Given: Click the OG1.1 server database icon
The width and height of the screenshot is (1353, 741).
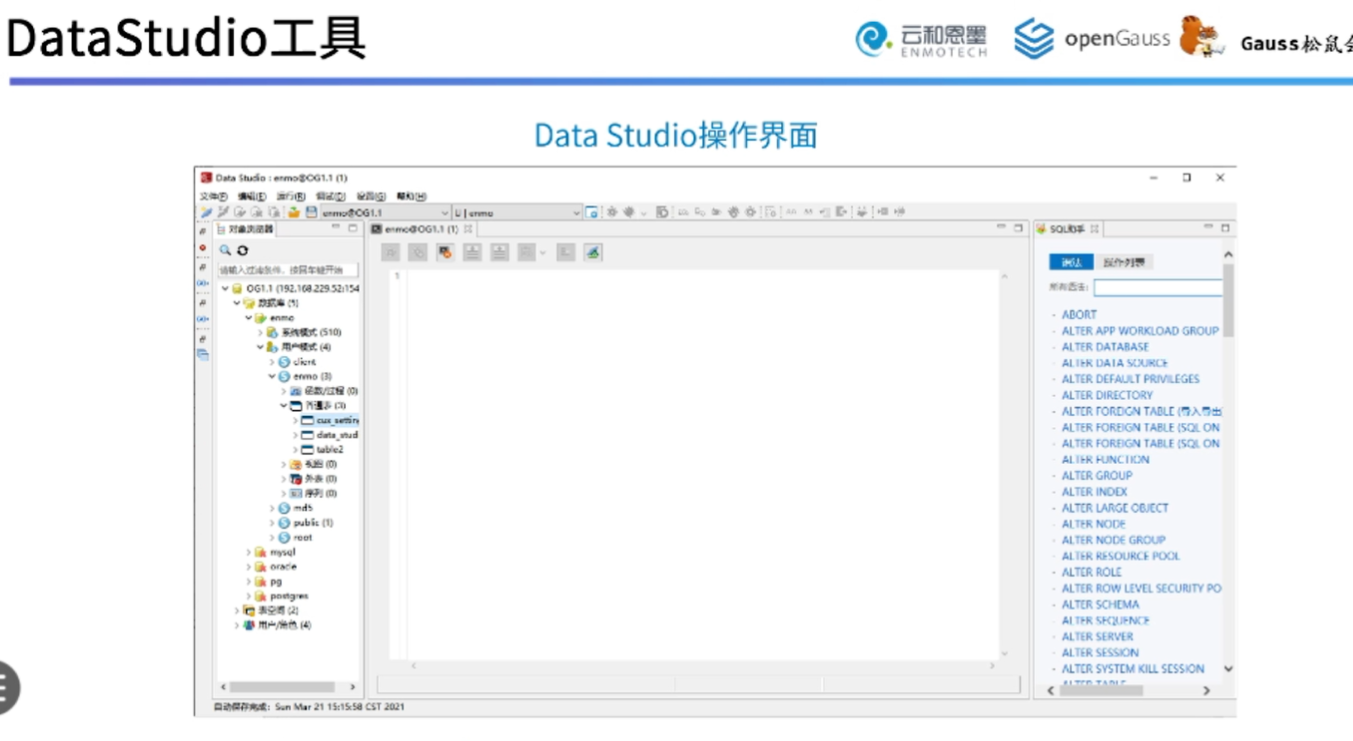Looking at the screenshot, I should point(237,288).
